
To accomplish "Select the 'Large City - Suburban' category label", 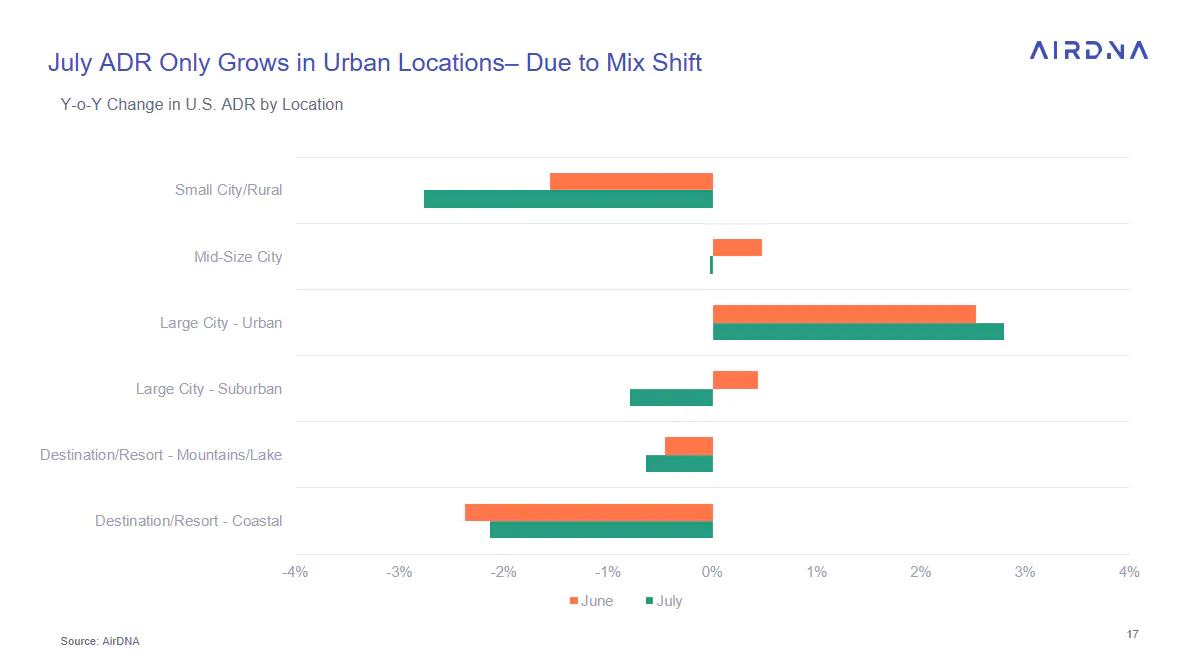I will 209,389.
